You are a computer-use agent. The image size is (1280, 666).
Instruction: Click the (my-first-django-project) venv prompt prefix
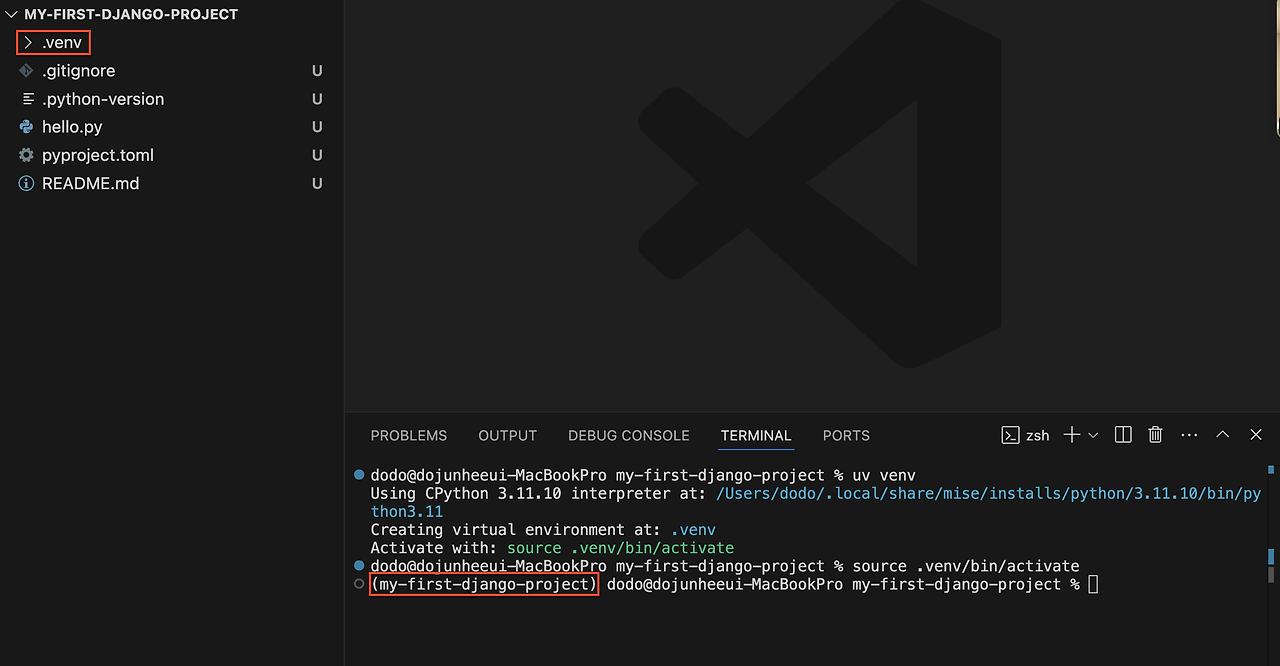[484, 584]
